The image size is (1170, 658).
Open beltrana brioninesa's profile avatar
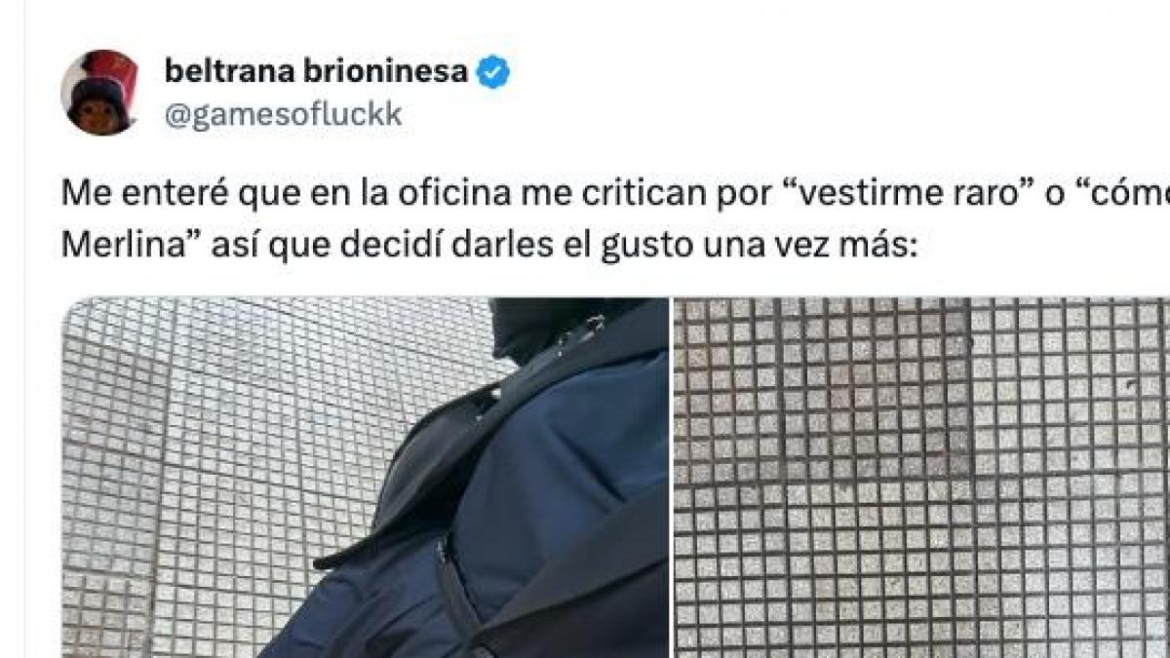coord(99,93)
